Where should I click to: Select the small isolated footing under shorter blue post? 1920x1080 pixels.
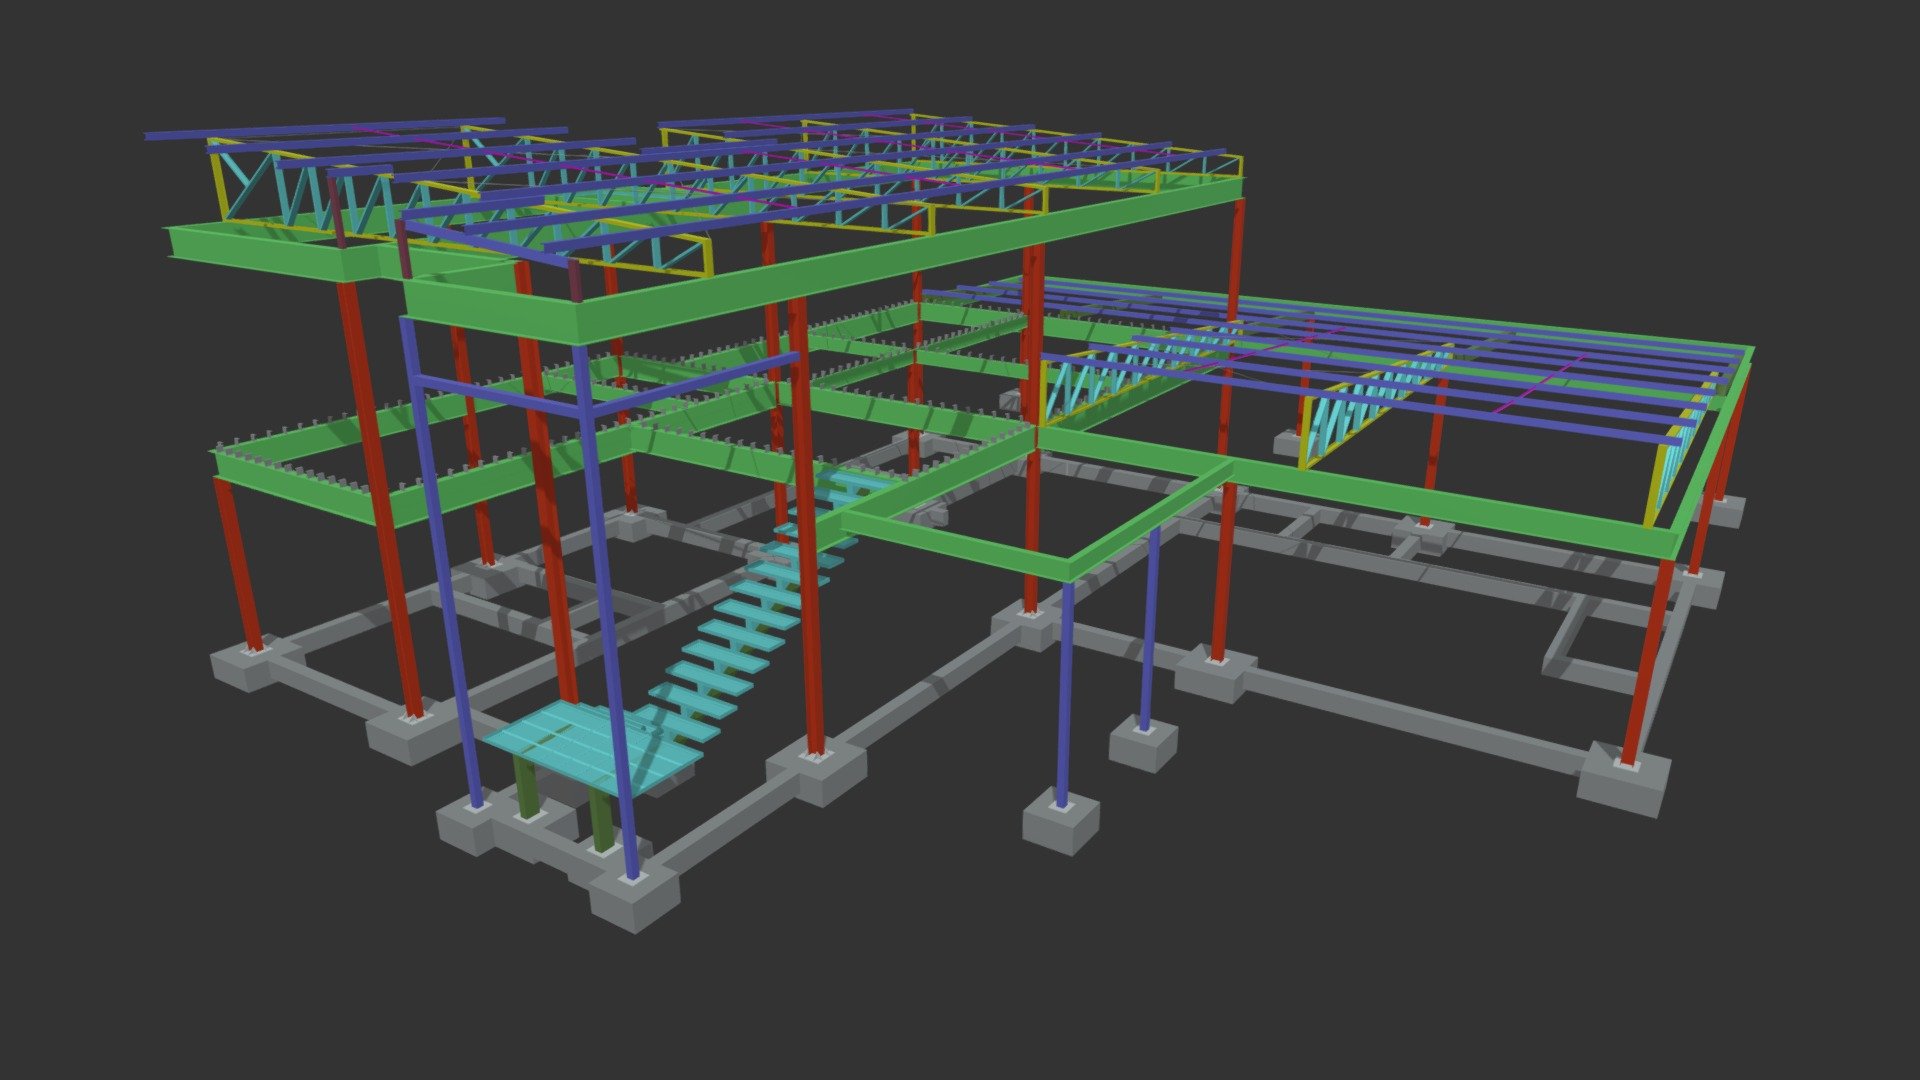click(x=1143, y=742)
